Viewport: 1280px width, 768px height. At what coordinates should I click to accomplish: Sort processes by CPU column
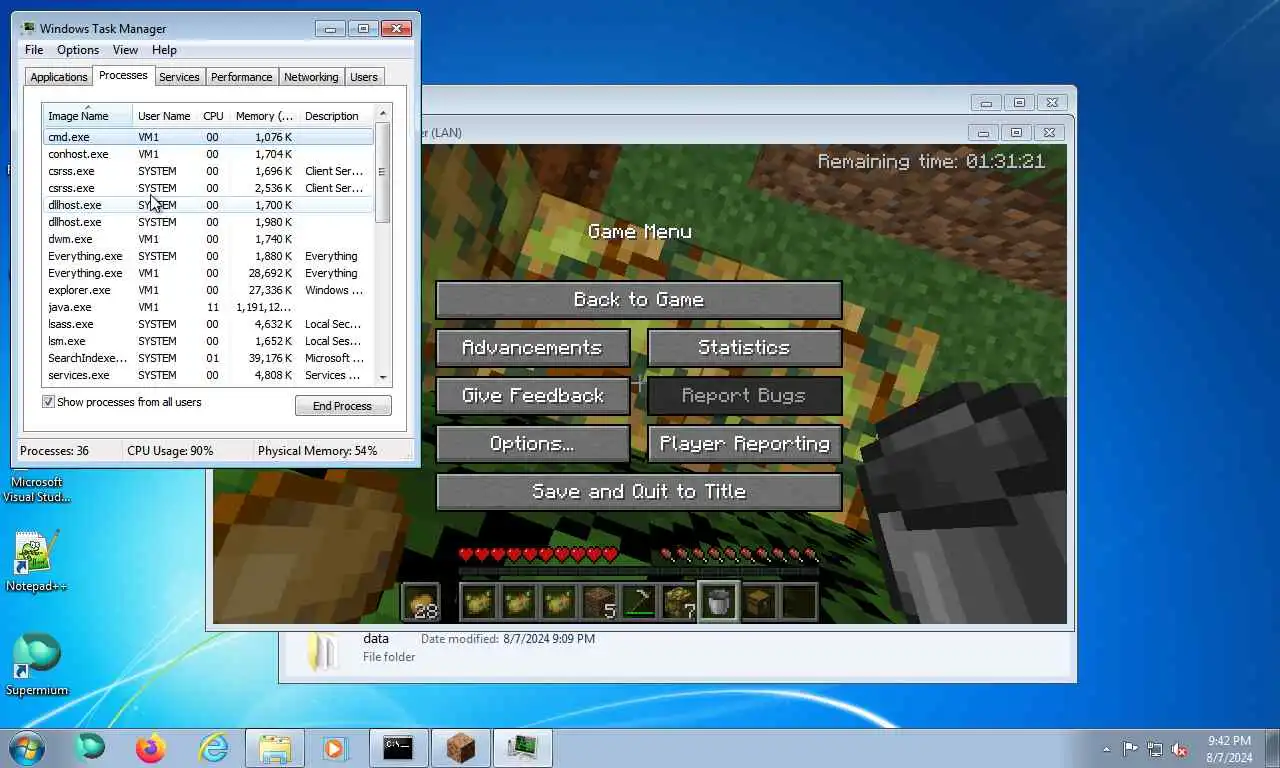[x=213, y=116]
